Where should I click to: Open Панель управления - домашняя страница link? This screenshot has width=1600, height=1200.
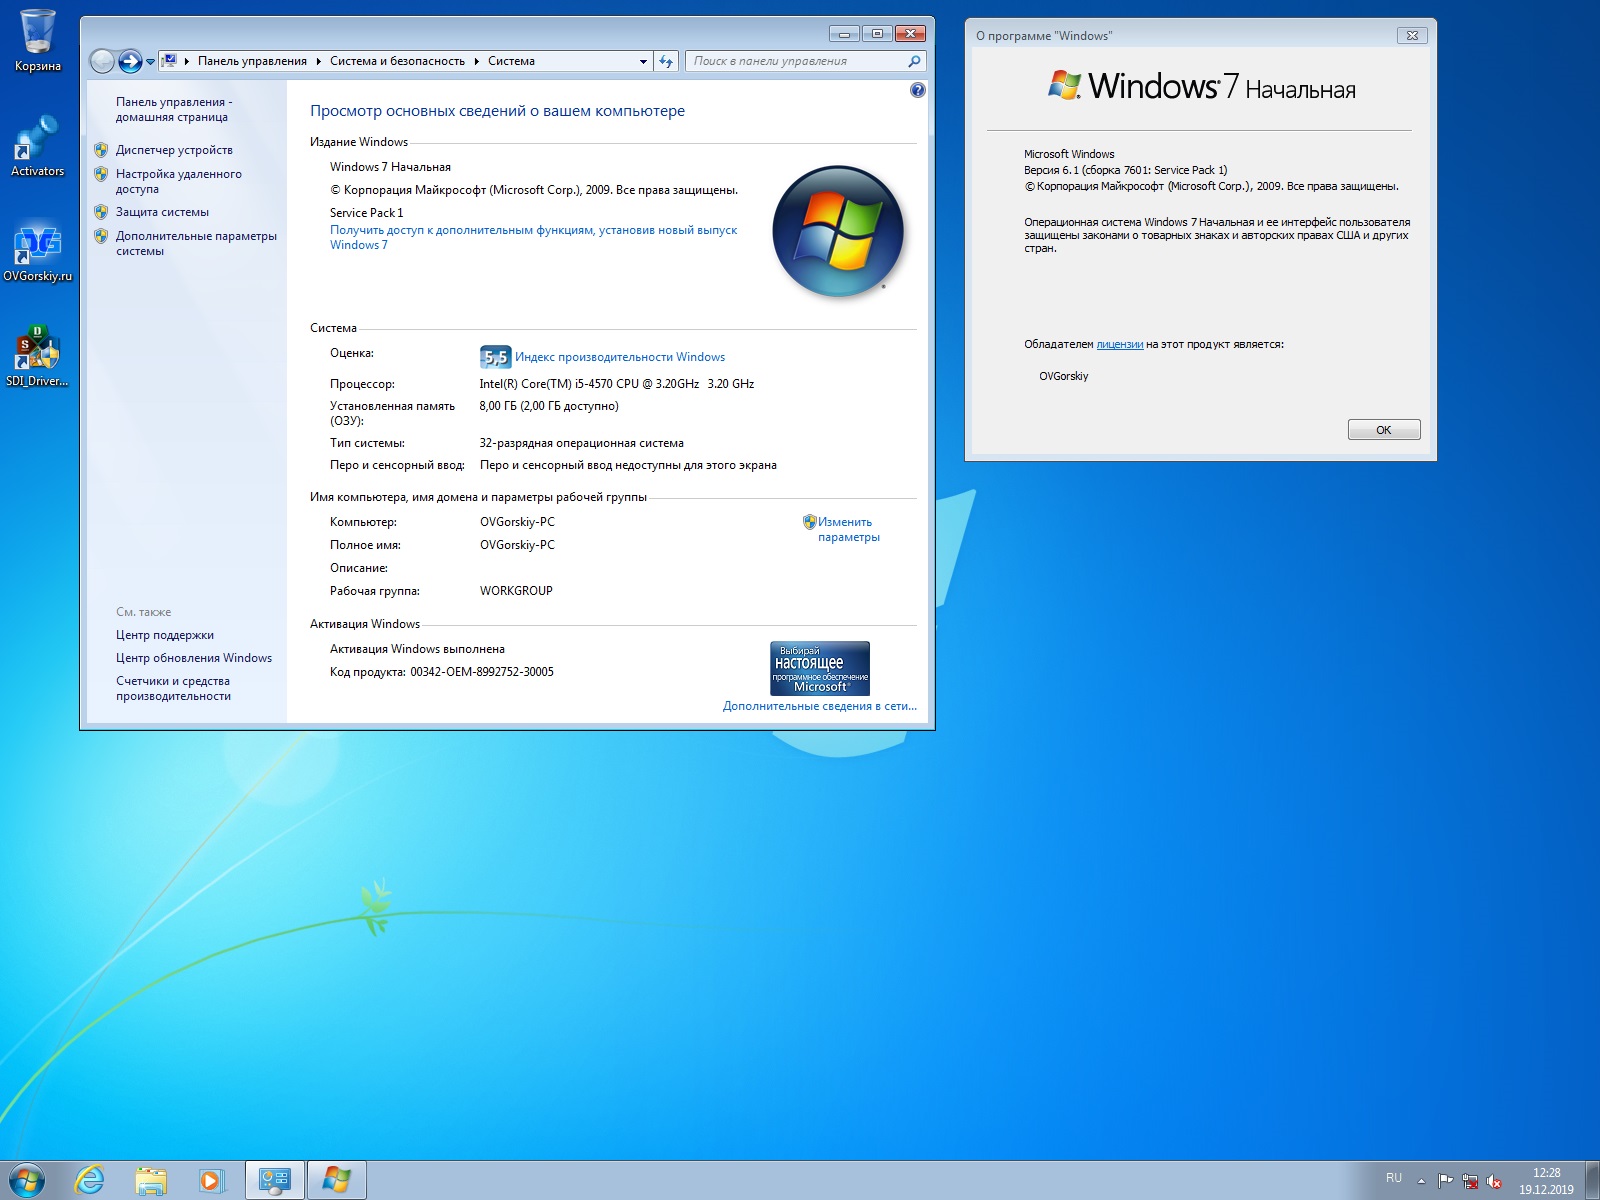point(173,109)
